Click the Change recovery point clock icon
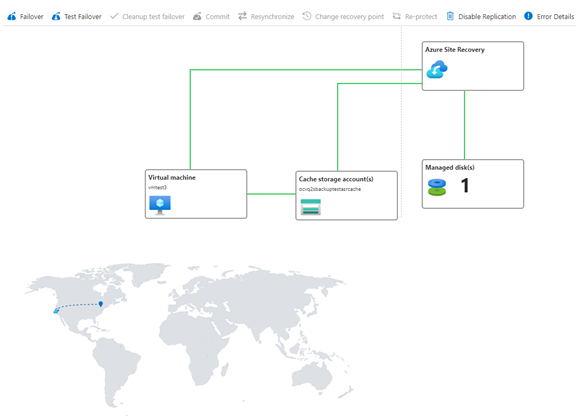Screen dimensions: 576x416 pos(307,16)
